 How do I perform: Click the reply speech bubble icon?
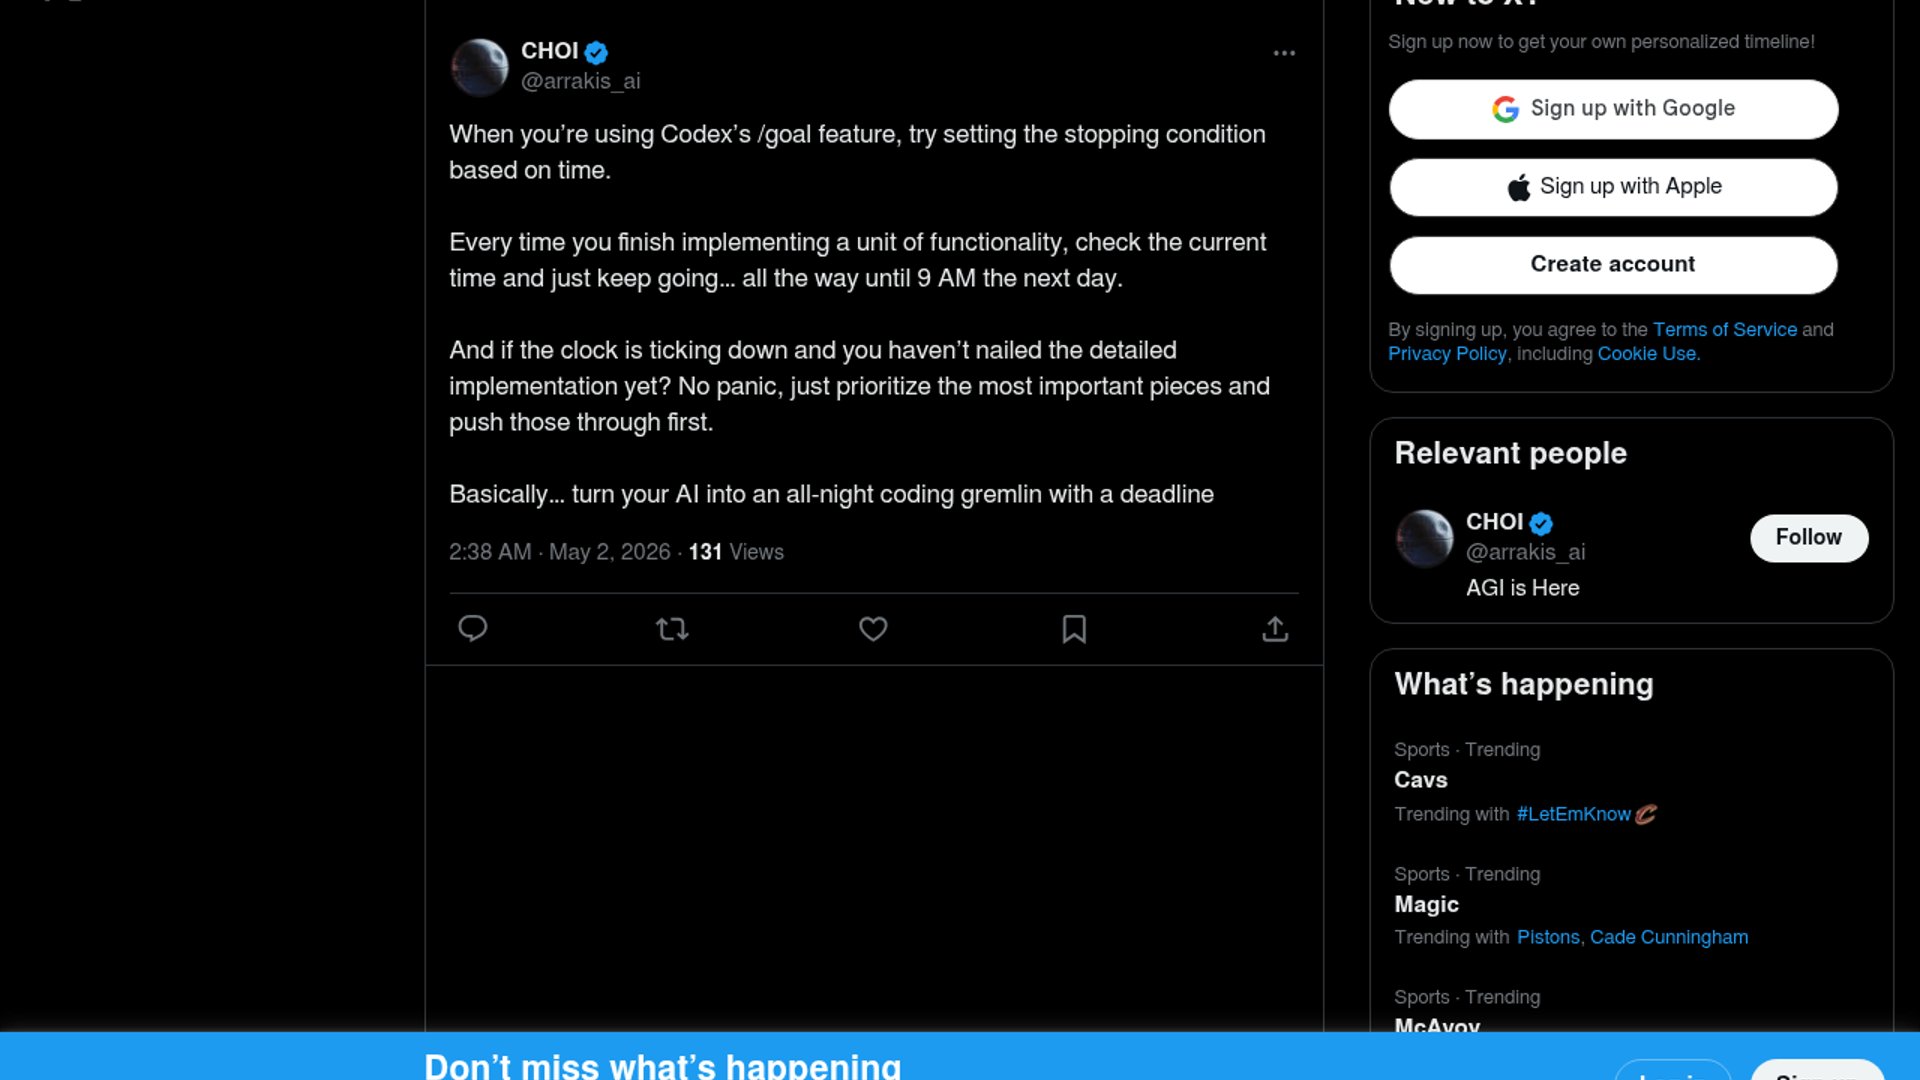click(472, 629)
